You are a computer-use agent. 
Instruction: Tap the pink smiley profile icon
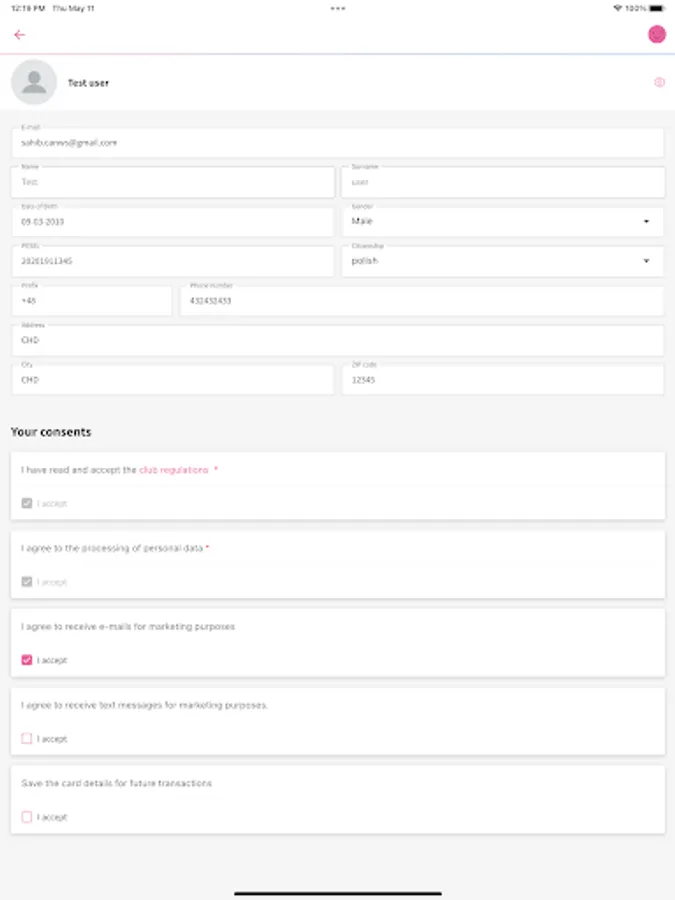[x=657, y=34]
